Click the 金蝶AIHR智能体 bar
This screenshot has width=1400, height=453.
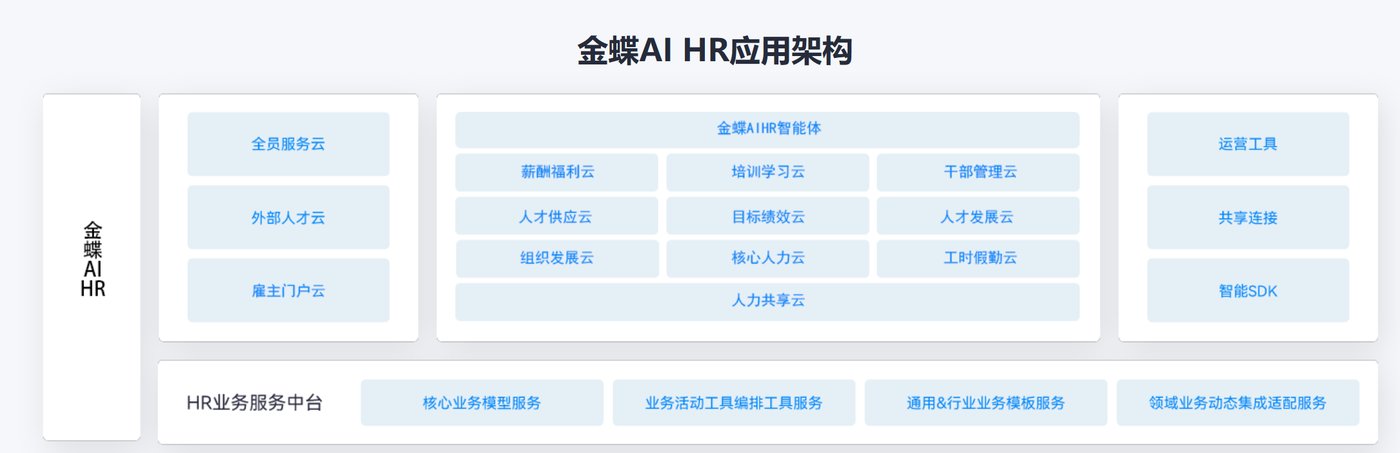coord(767,129)
